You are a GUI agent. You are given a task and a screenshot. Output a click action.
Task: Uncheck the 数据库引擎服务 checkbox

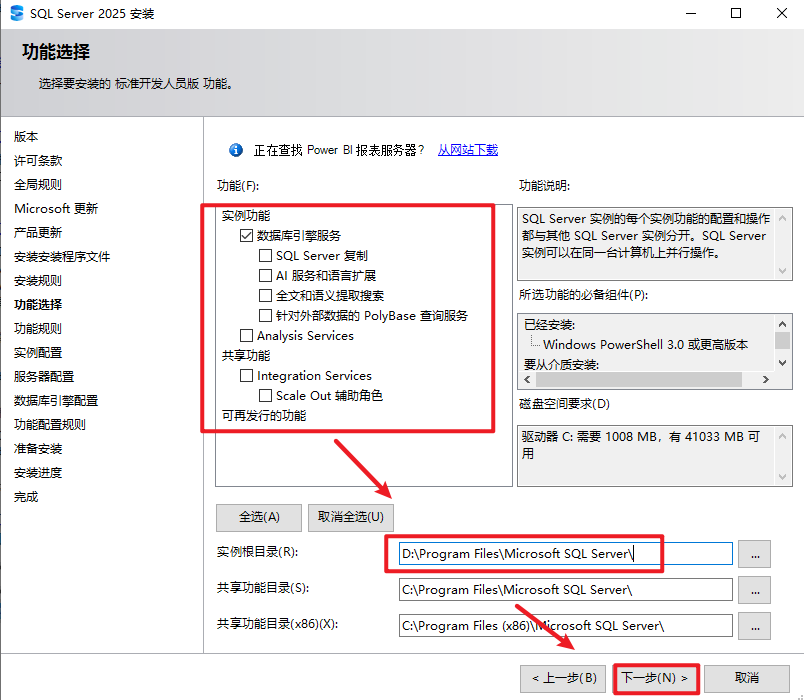[246, 236]
